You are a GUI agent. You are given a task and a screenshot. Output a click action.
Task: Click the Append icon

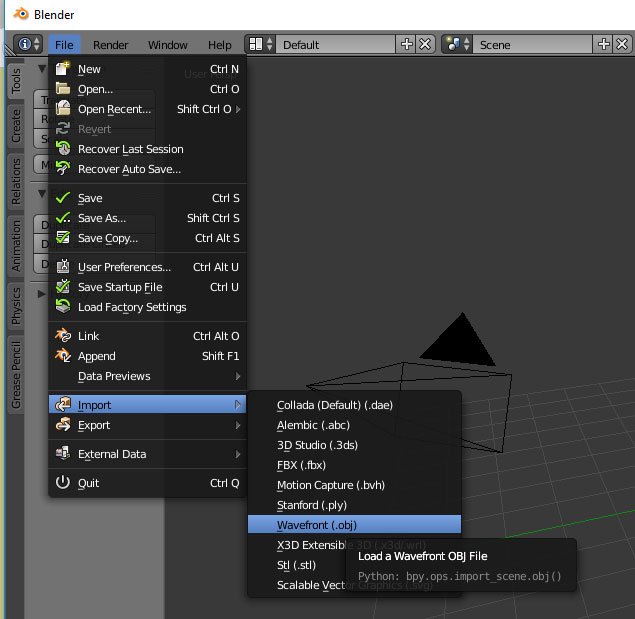pyautogui.click(x=63, y=356)
